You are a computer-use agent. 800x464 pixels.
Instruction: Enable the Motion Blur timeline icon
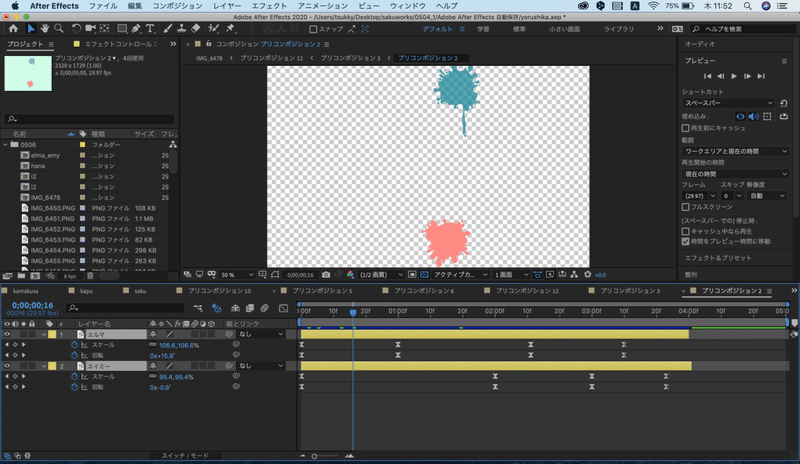pyautogui.click(x=264, y=308)
